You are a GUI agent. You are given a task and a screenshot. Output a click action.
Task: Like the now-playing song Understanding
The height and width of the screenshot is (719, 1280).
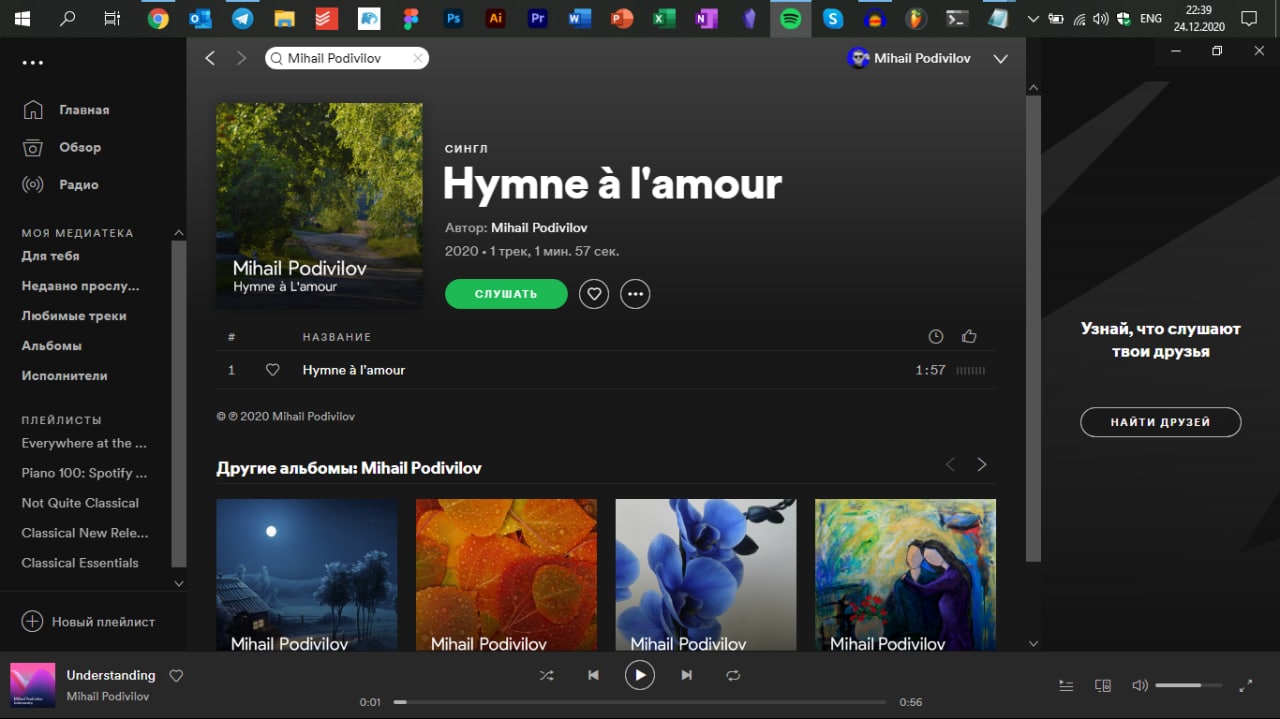(x=176, y=676)
